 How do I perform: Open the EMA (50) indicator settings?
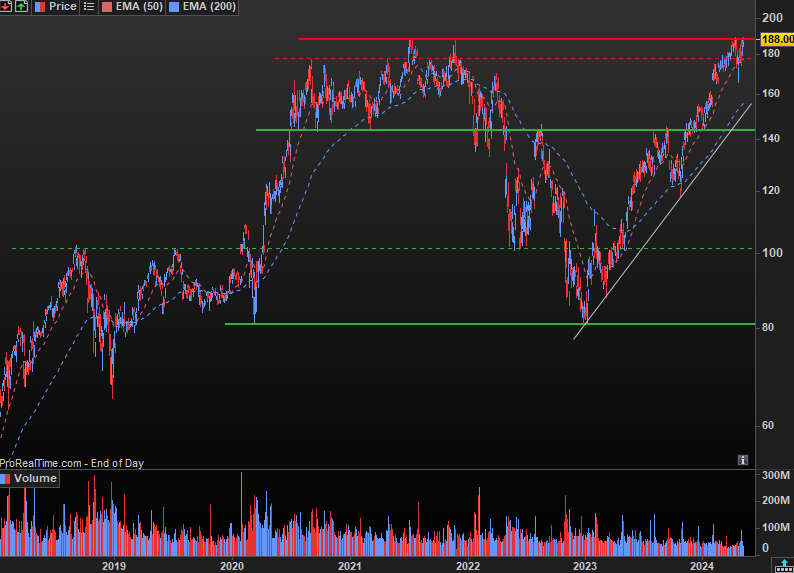139,7
